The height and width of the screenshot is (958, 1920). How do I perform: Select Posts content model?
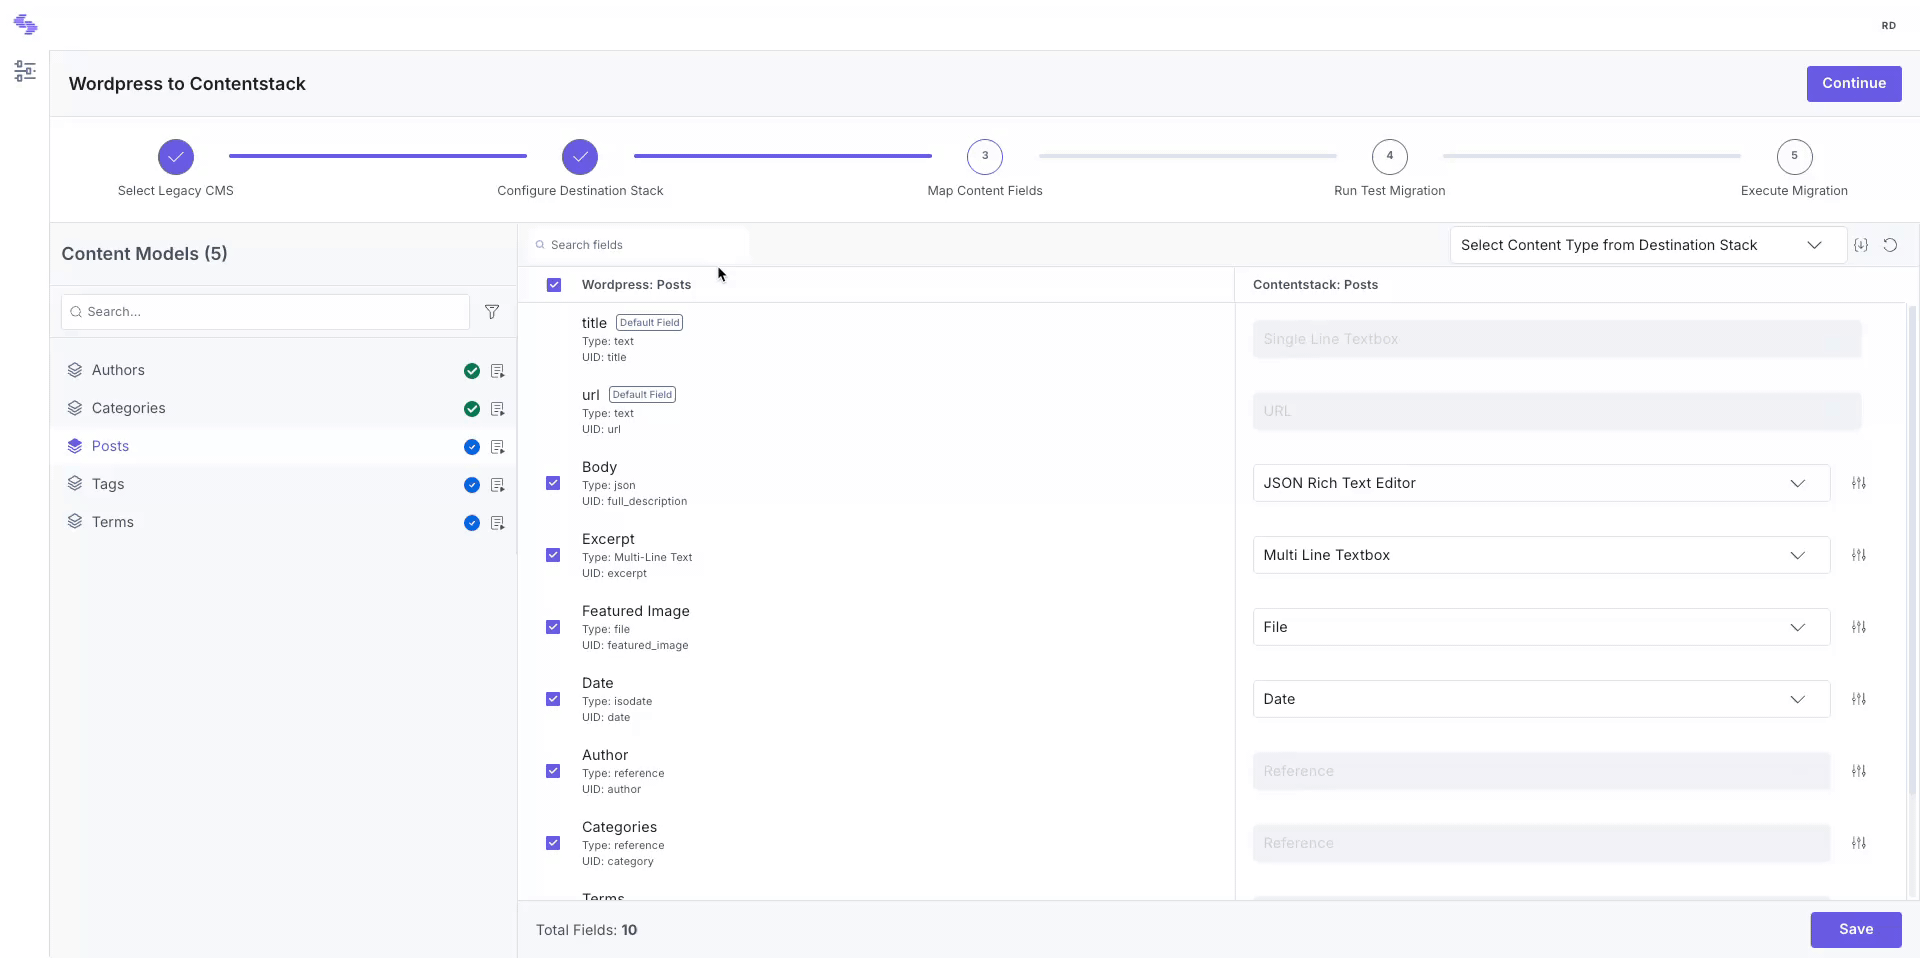point(285,446)
